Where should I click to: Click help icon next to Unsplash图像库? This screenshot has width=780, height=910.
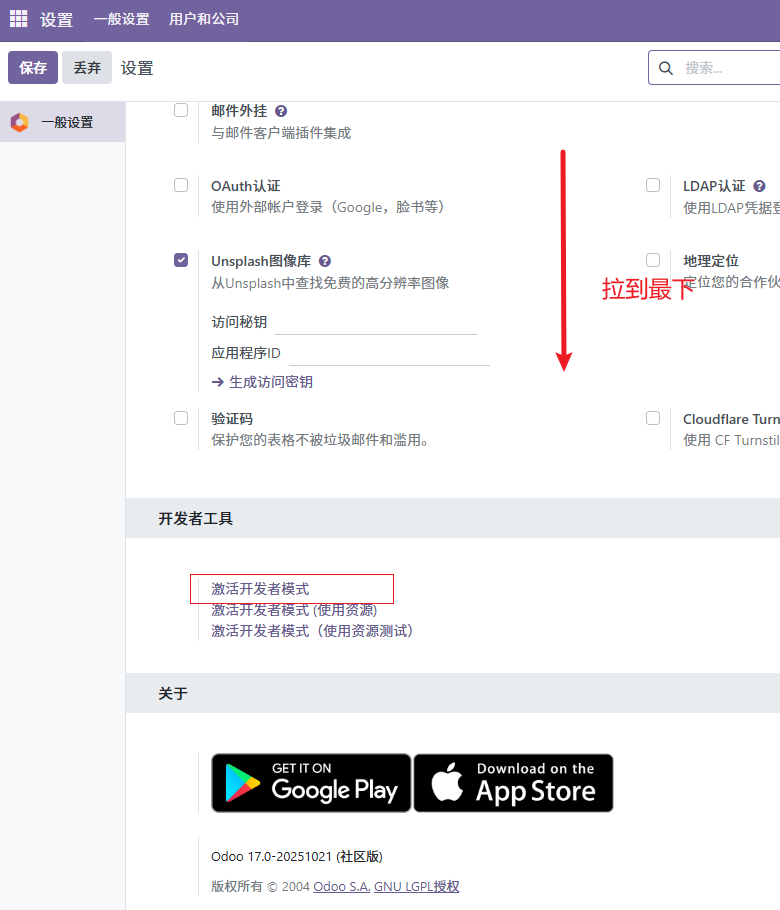tap(325, 261)
